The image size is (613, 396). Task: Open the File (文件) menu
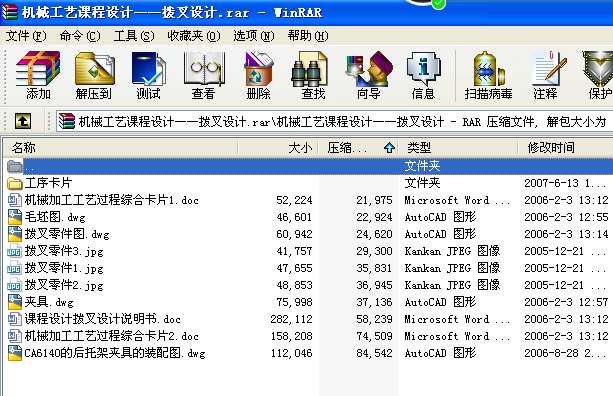pyautogui.click(x=26, y=36)
